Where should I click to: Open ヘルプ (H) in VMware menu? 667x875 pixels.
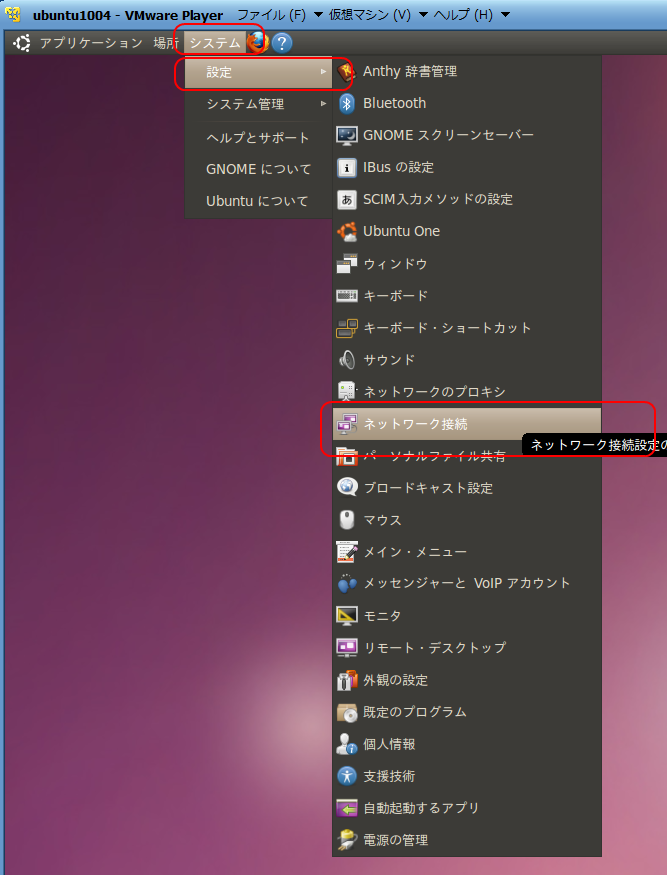[463, 15]
